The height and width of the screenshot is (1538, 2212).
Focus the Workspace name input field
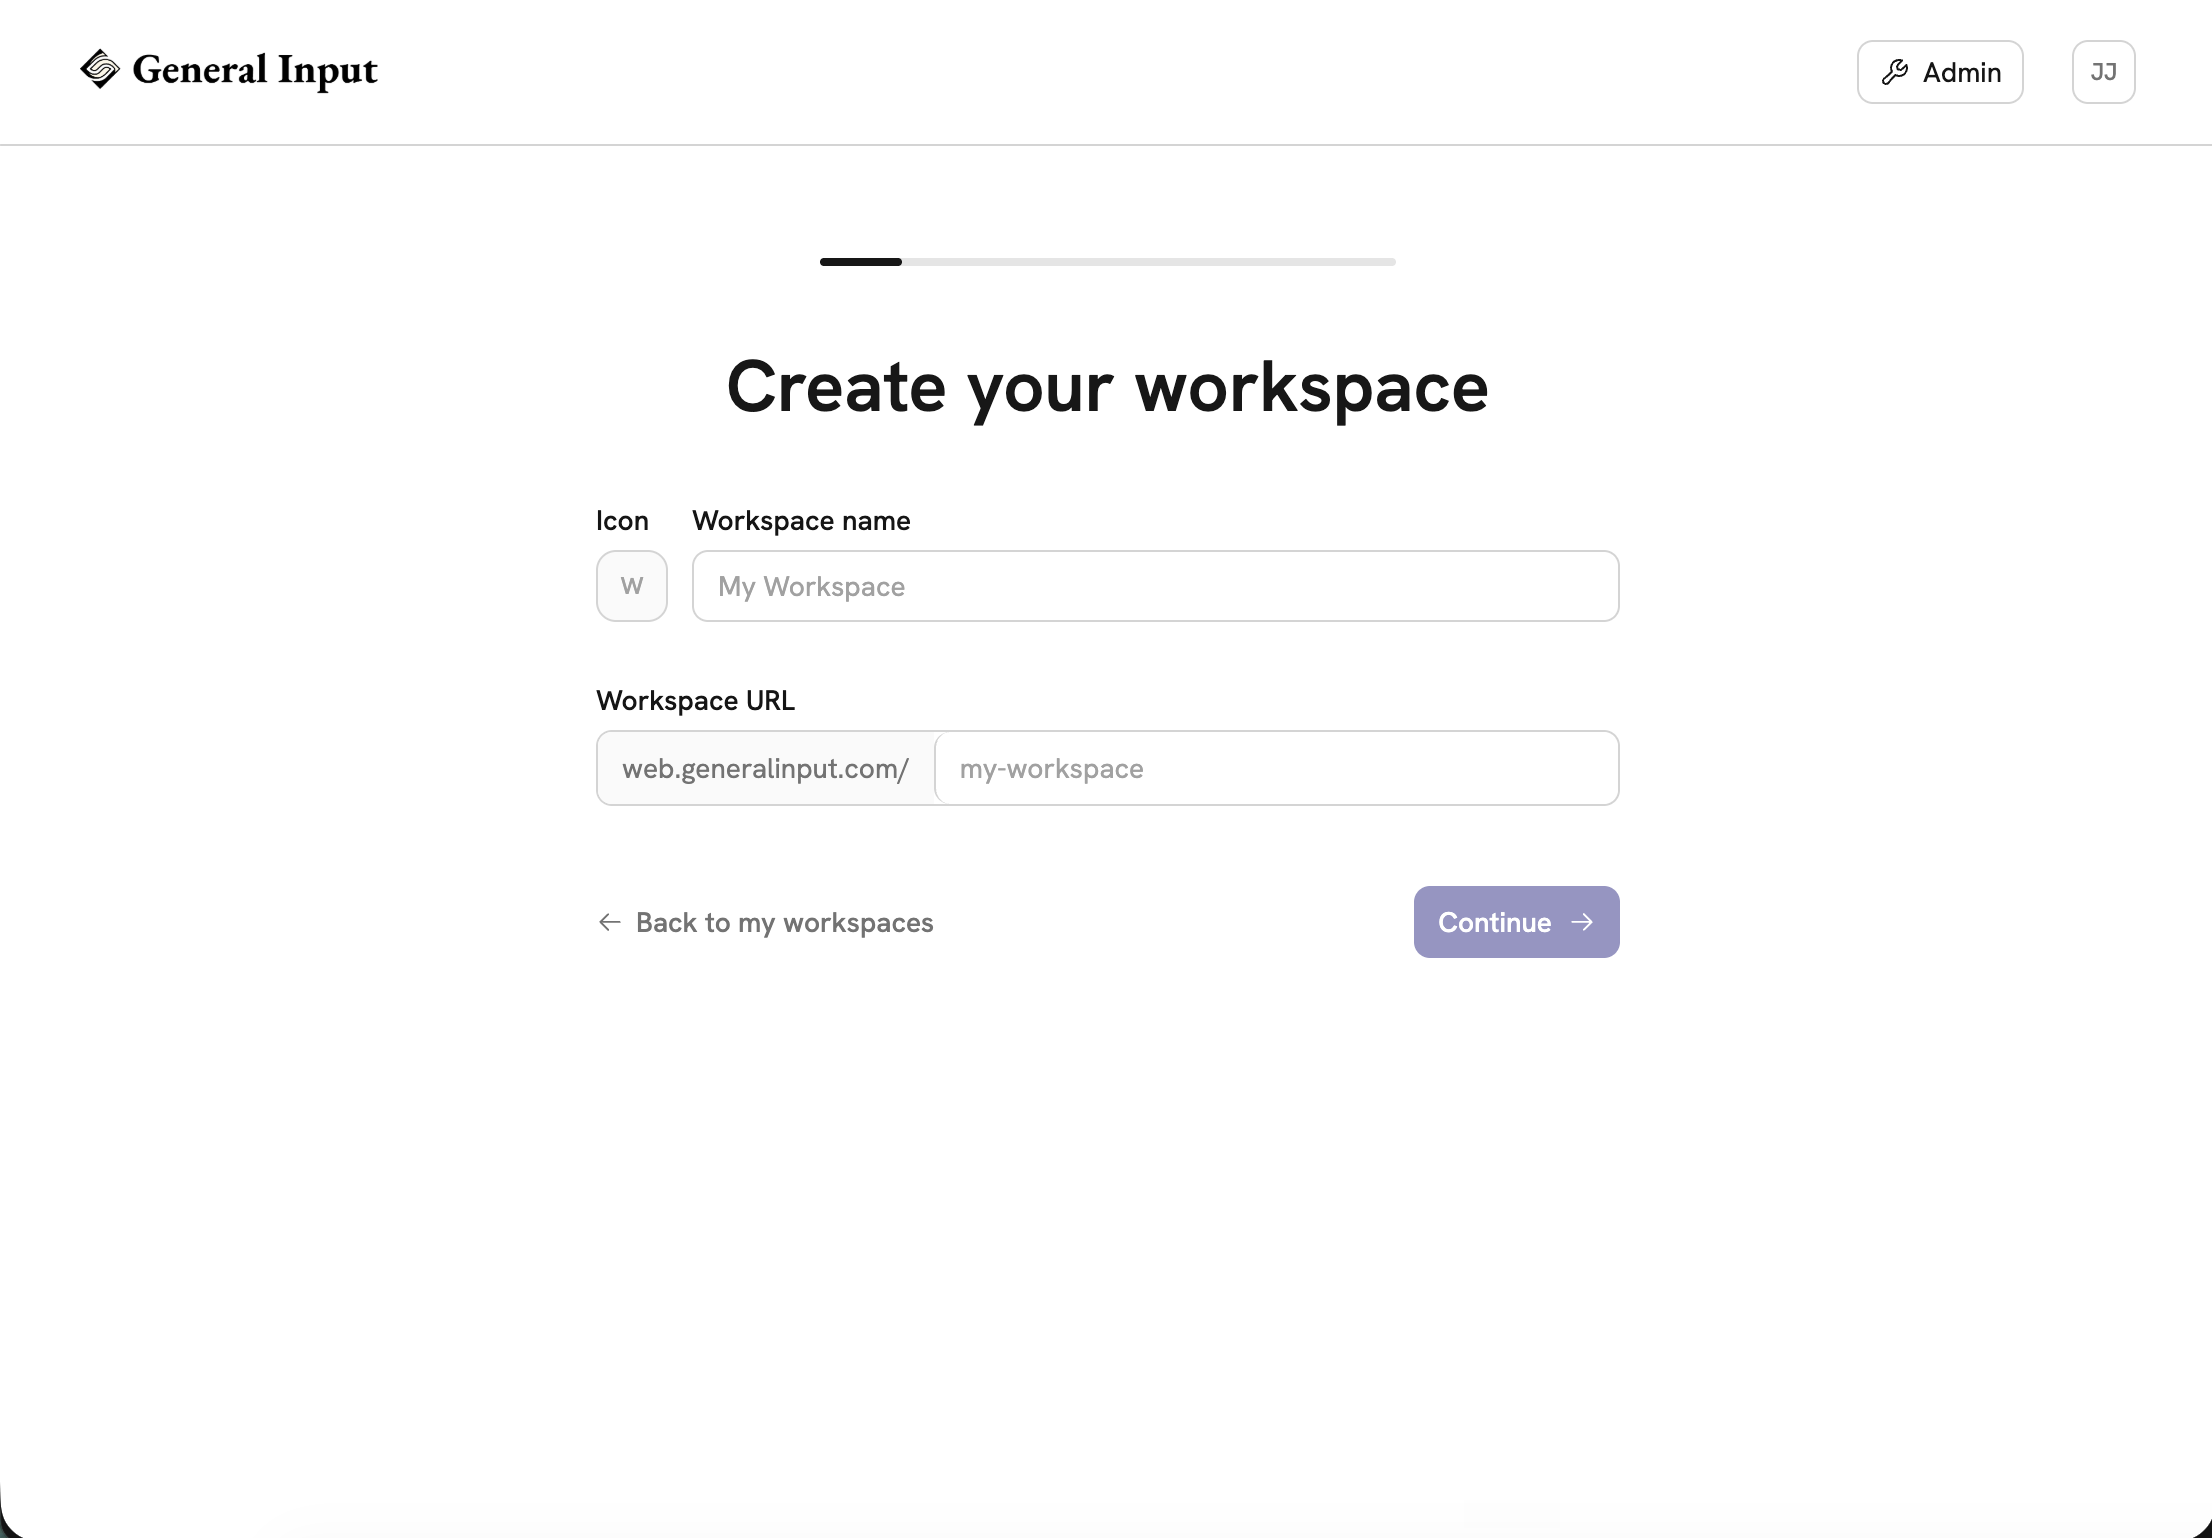[x=1155, y=586]
